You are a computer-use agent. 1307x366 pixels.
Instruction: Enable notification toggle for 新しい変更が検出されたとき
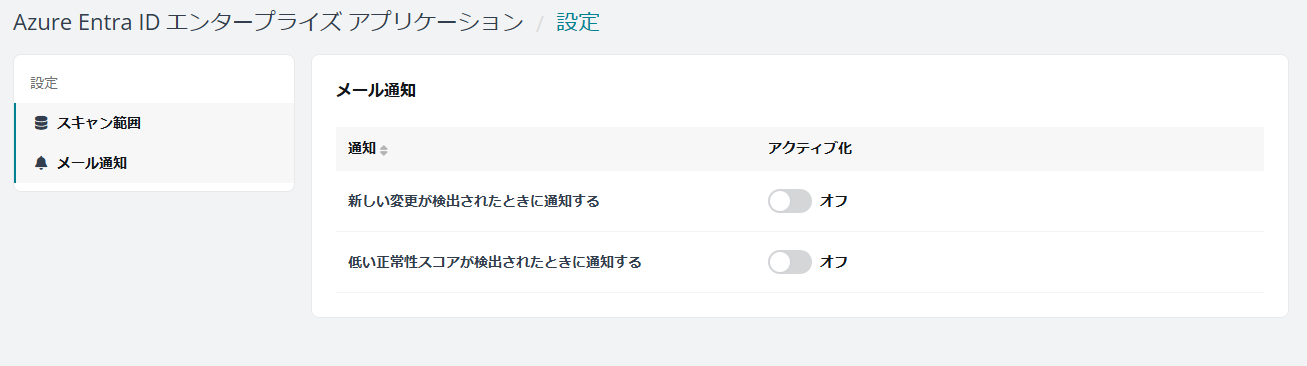(x=789, y=201)
